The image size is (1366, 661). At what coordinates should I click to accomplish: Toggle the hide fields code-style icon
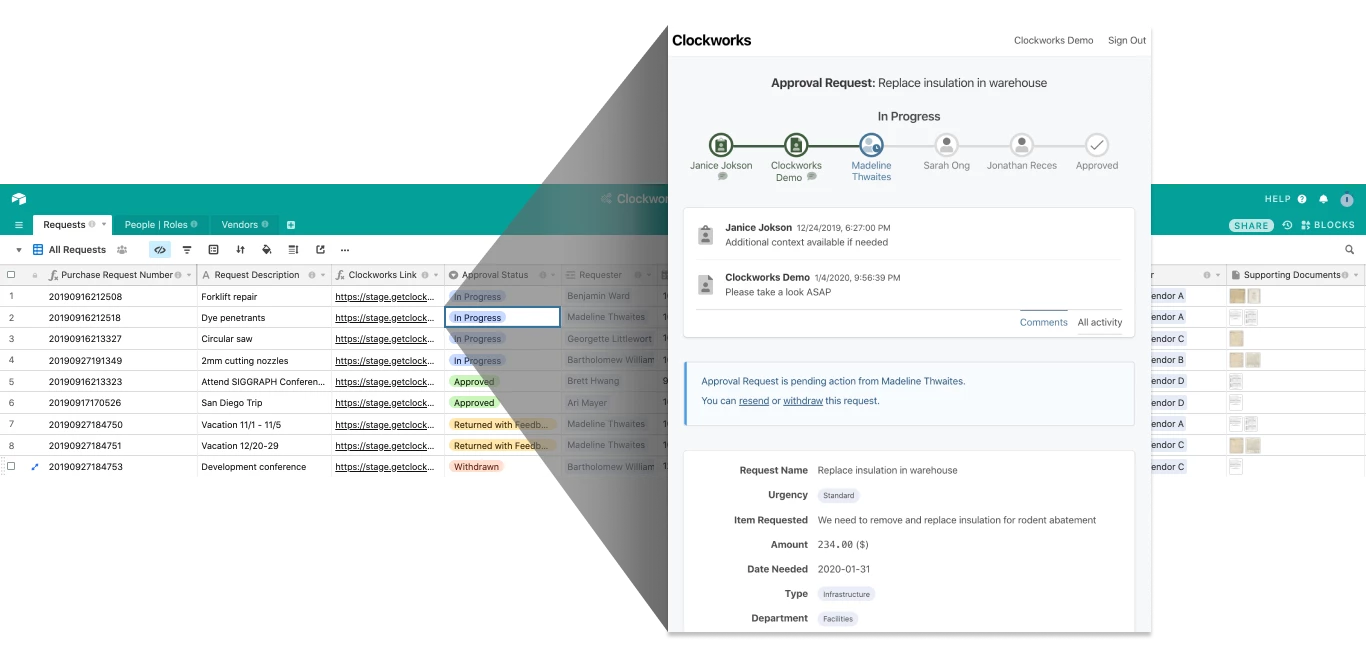click(160, 250)
